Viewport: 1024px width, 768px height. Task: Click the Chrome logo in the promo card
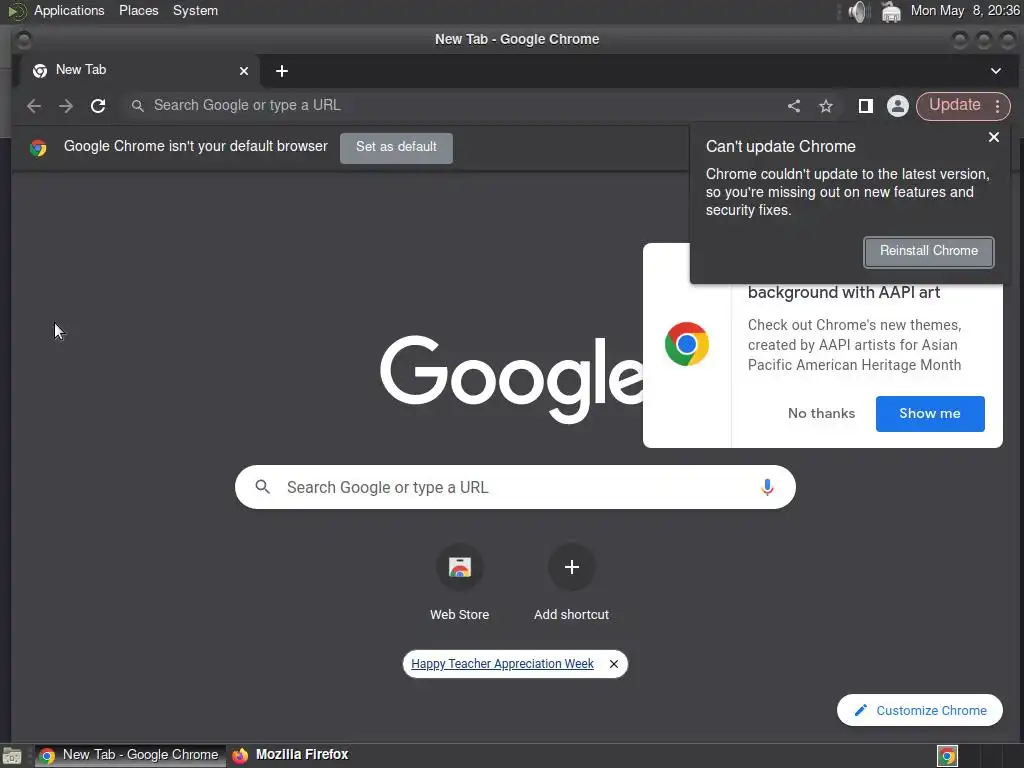(x=687, y=344)
